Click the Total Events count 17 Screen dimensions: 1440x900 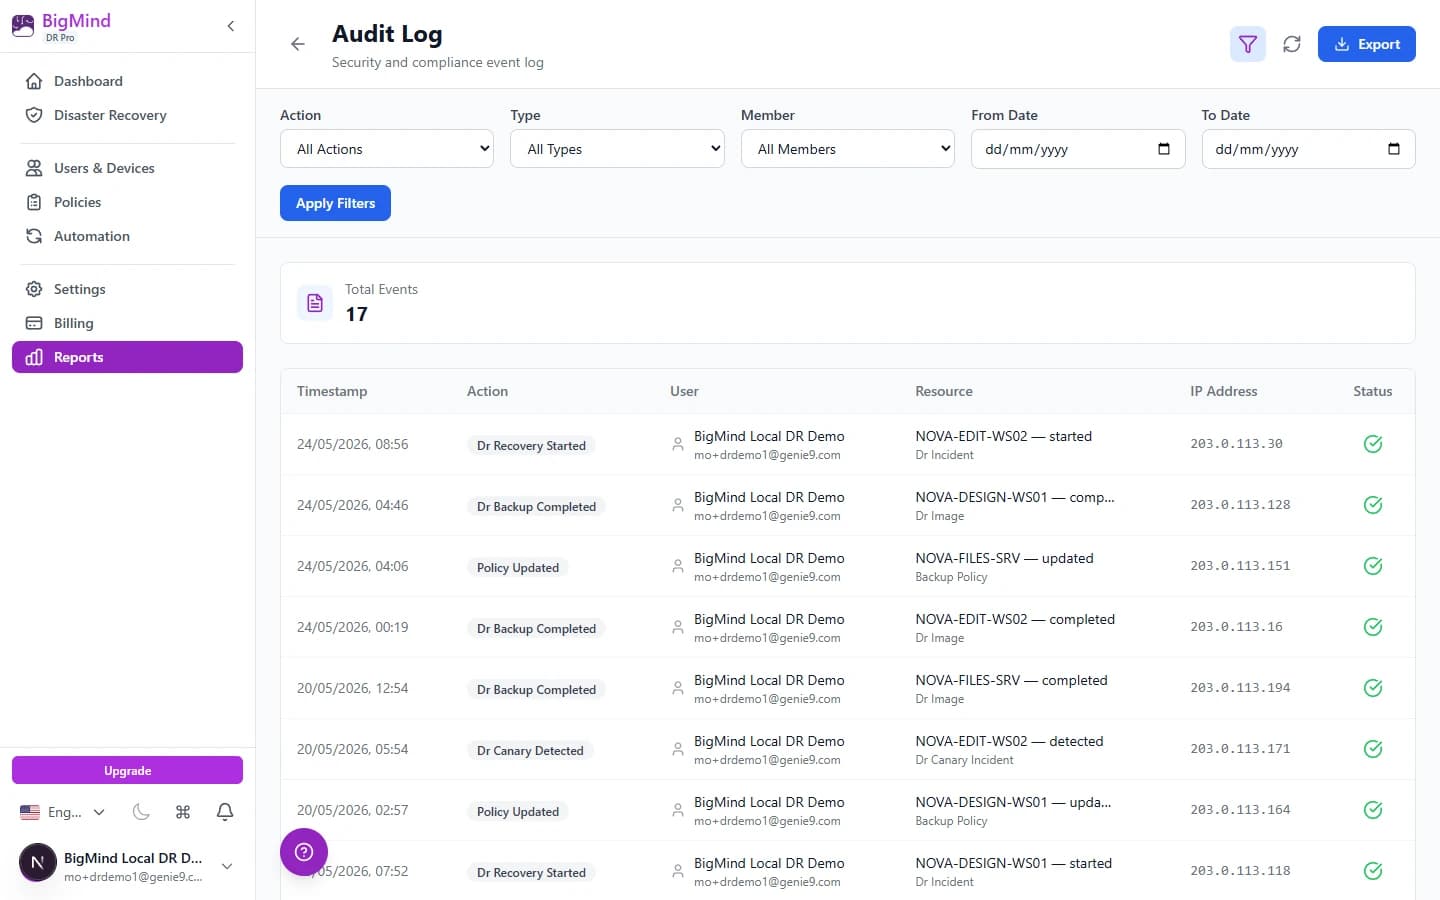click(356, 314)
